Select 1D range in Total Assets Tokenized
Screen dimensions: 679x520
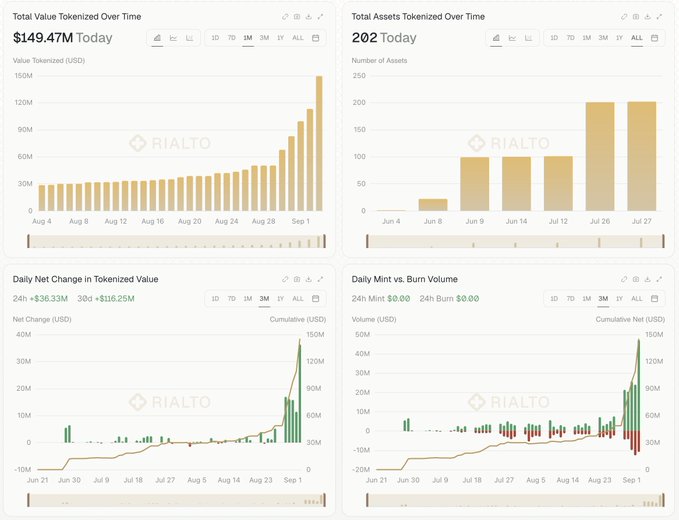[554, 38]
